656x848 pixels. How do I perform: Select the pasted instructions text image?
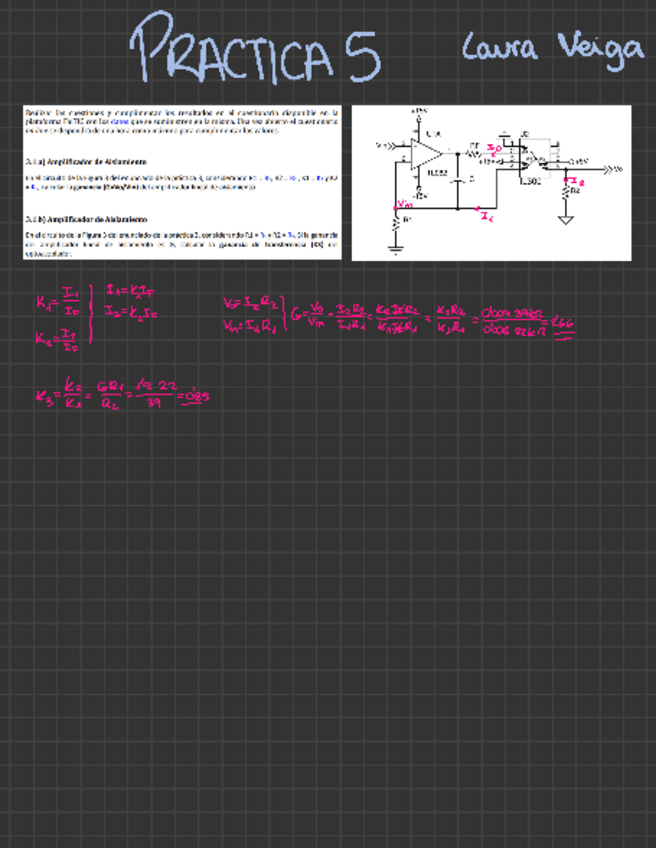pyautogui.click(x=181, y=182)
